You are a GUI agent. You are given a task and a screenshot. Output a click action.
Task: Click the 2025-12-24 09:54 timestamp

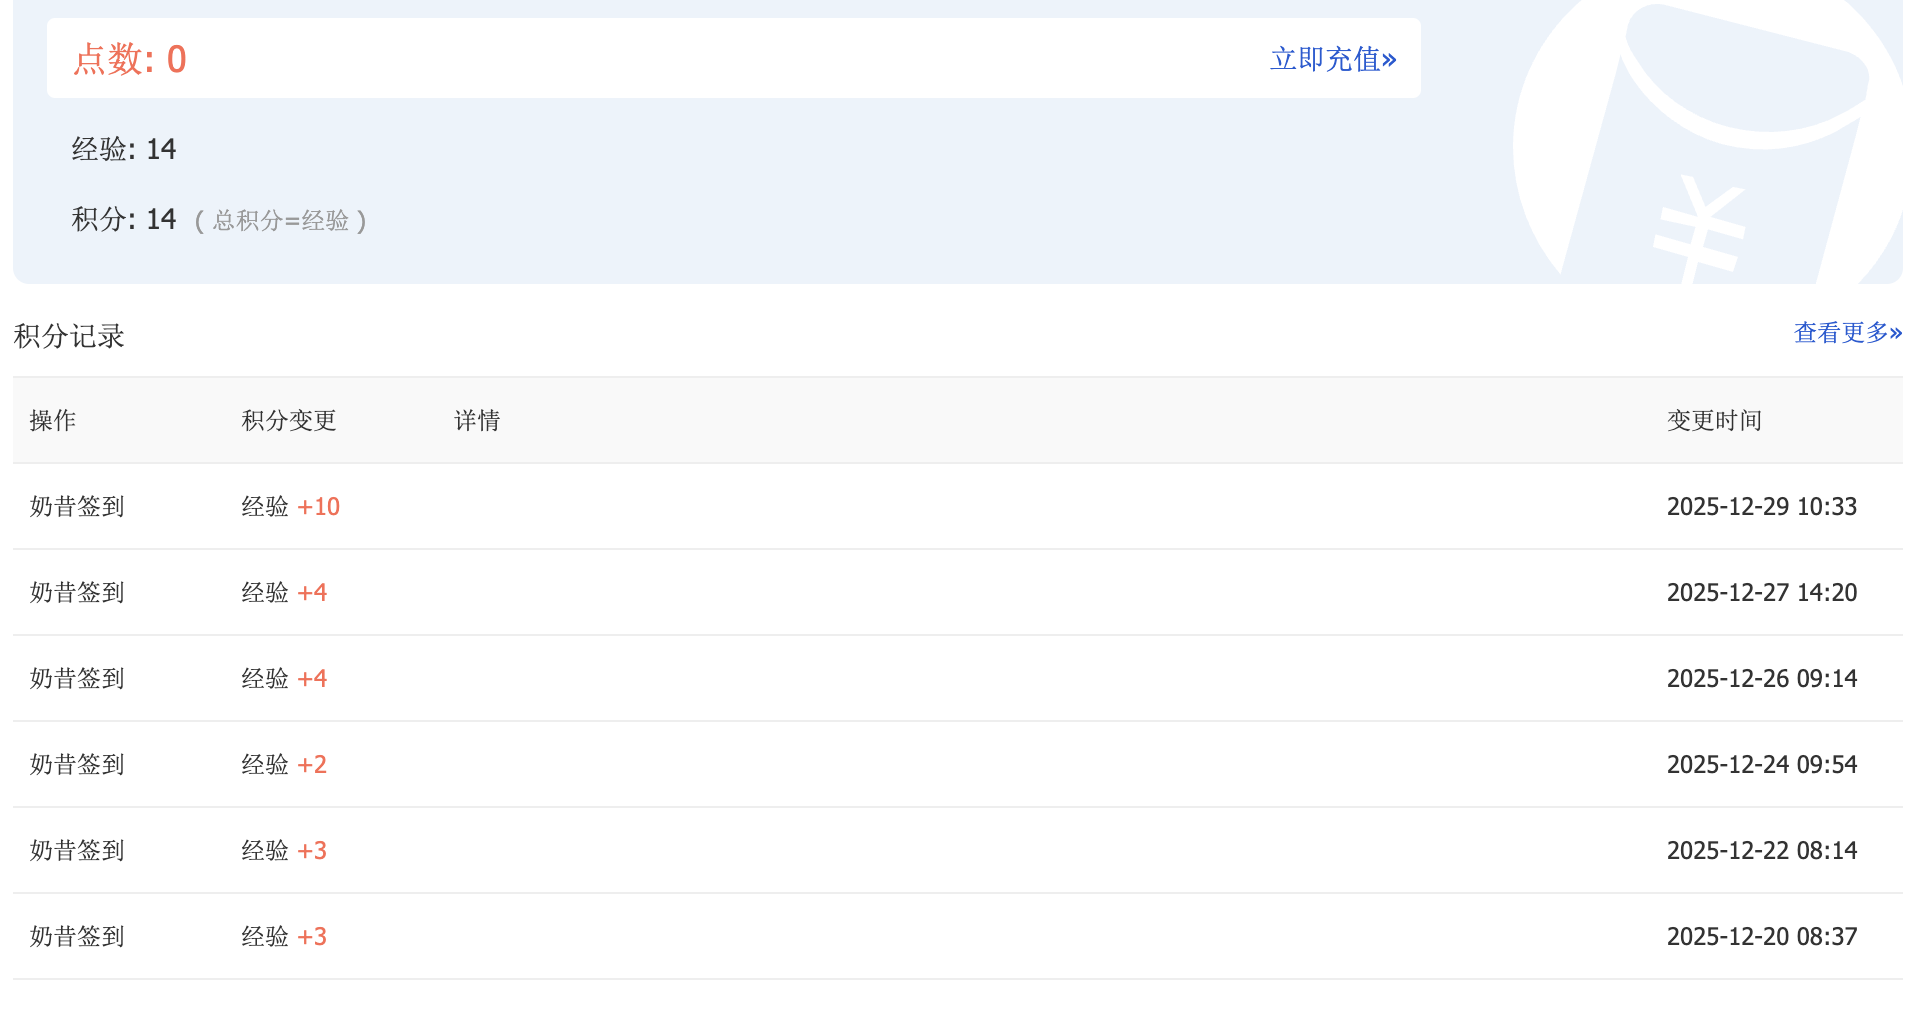tap(1761, 765)
